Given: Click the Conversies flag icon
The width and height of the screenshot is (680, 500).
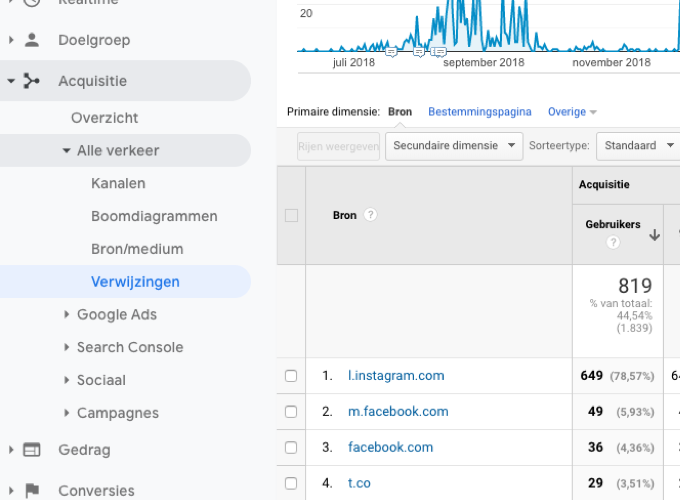Looking at the screenshot, I should point(32,490).
